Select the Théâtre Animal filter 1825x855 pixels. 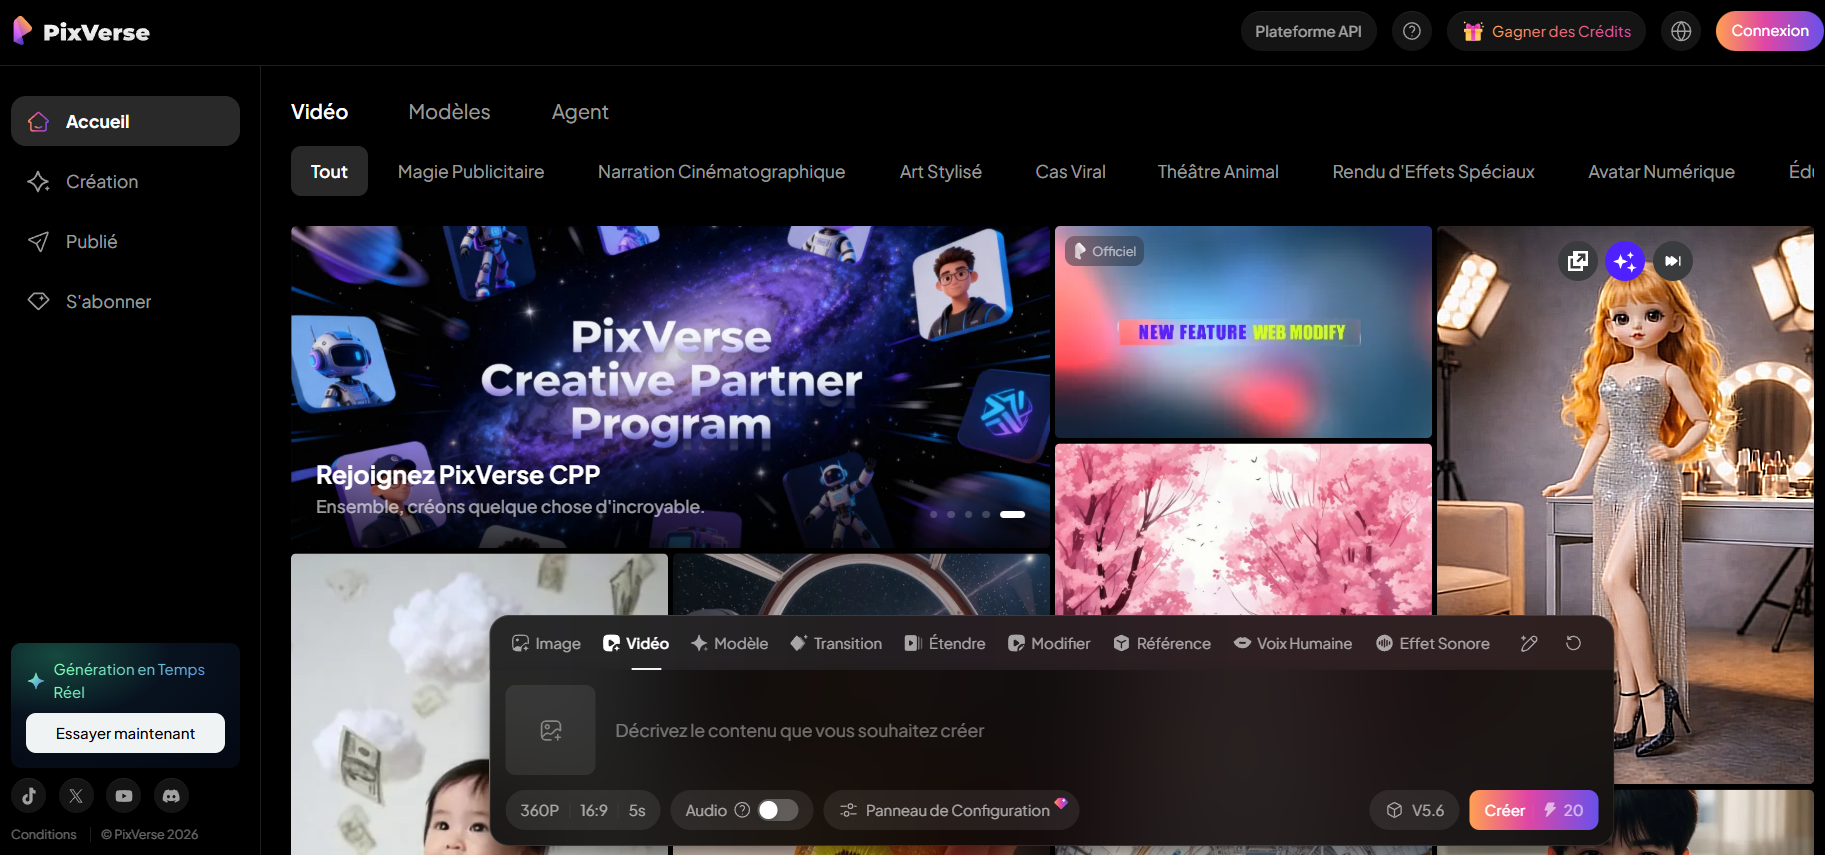(x=1218, y=171)
